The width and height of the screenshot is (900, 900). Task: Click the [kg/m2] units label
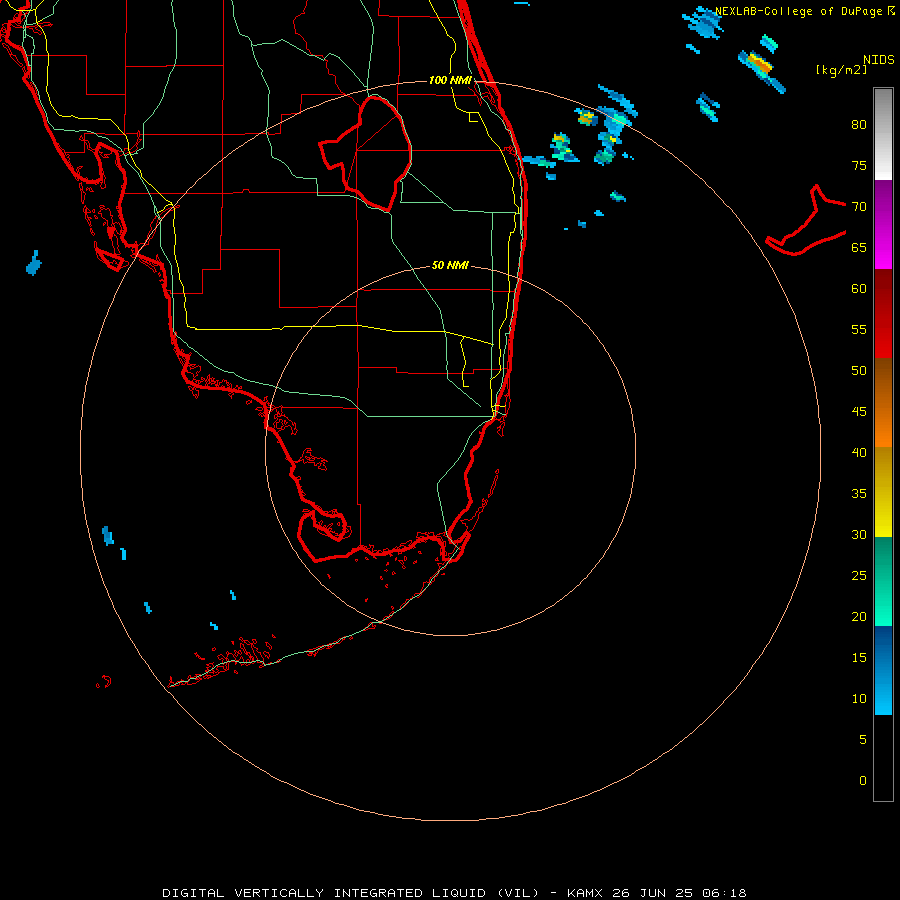coord(841,70)
